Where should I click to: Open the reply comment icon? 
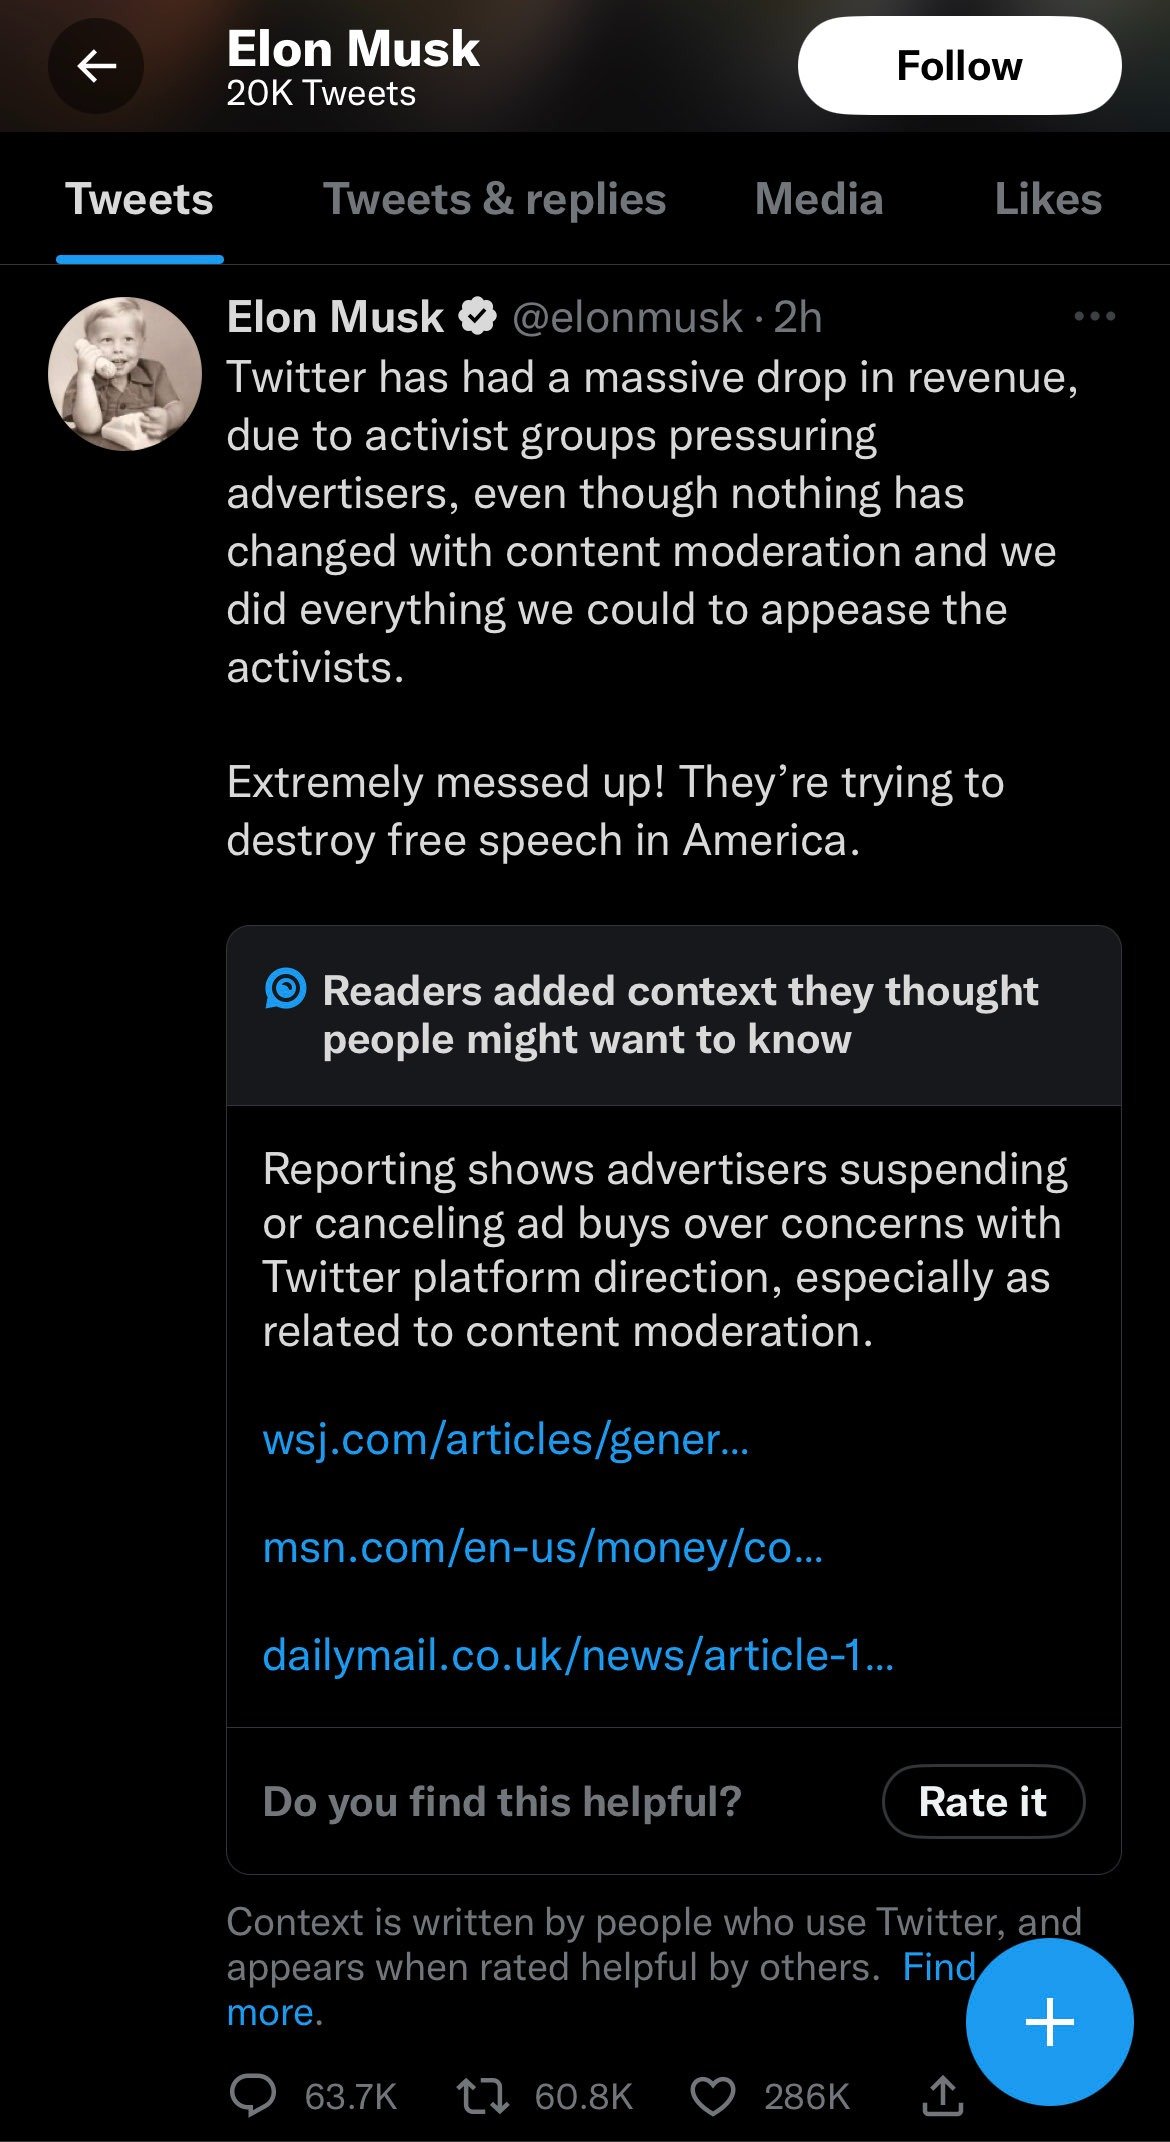252,2094
